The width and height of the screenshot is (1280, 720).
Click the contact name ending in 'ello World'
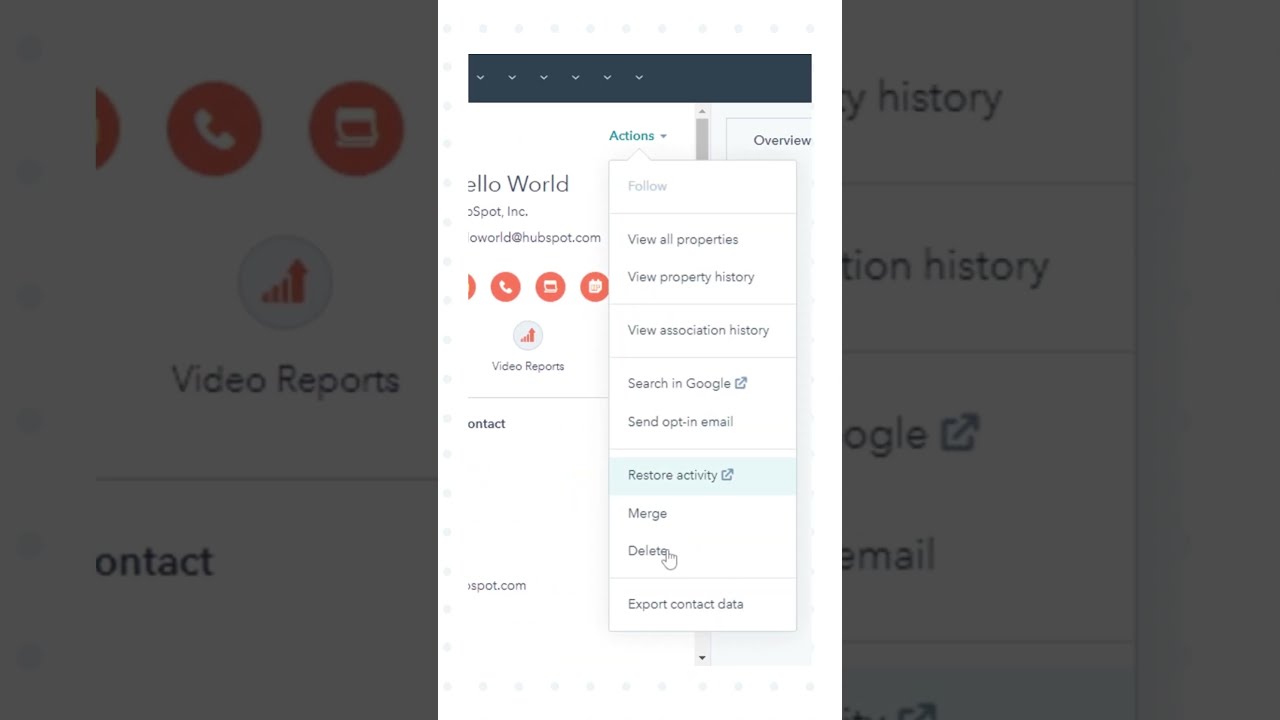518,184
